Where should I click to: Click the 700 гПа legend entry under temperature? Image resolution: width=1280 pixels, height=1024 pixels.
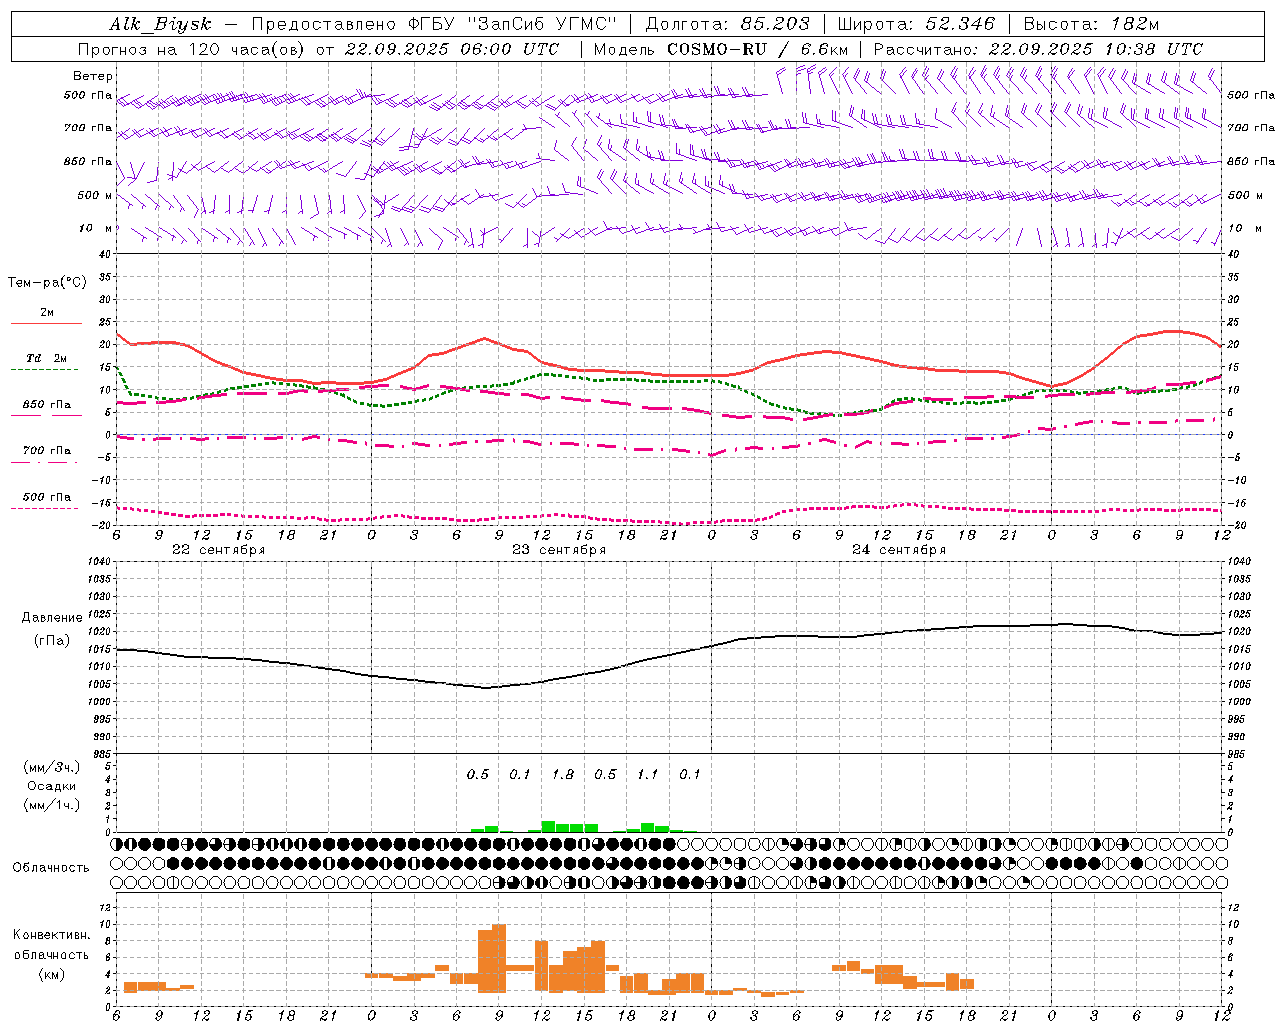coord(46,450)
